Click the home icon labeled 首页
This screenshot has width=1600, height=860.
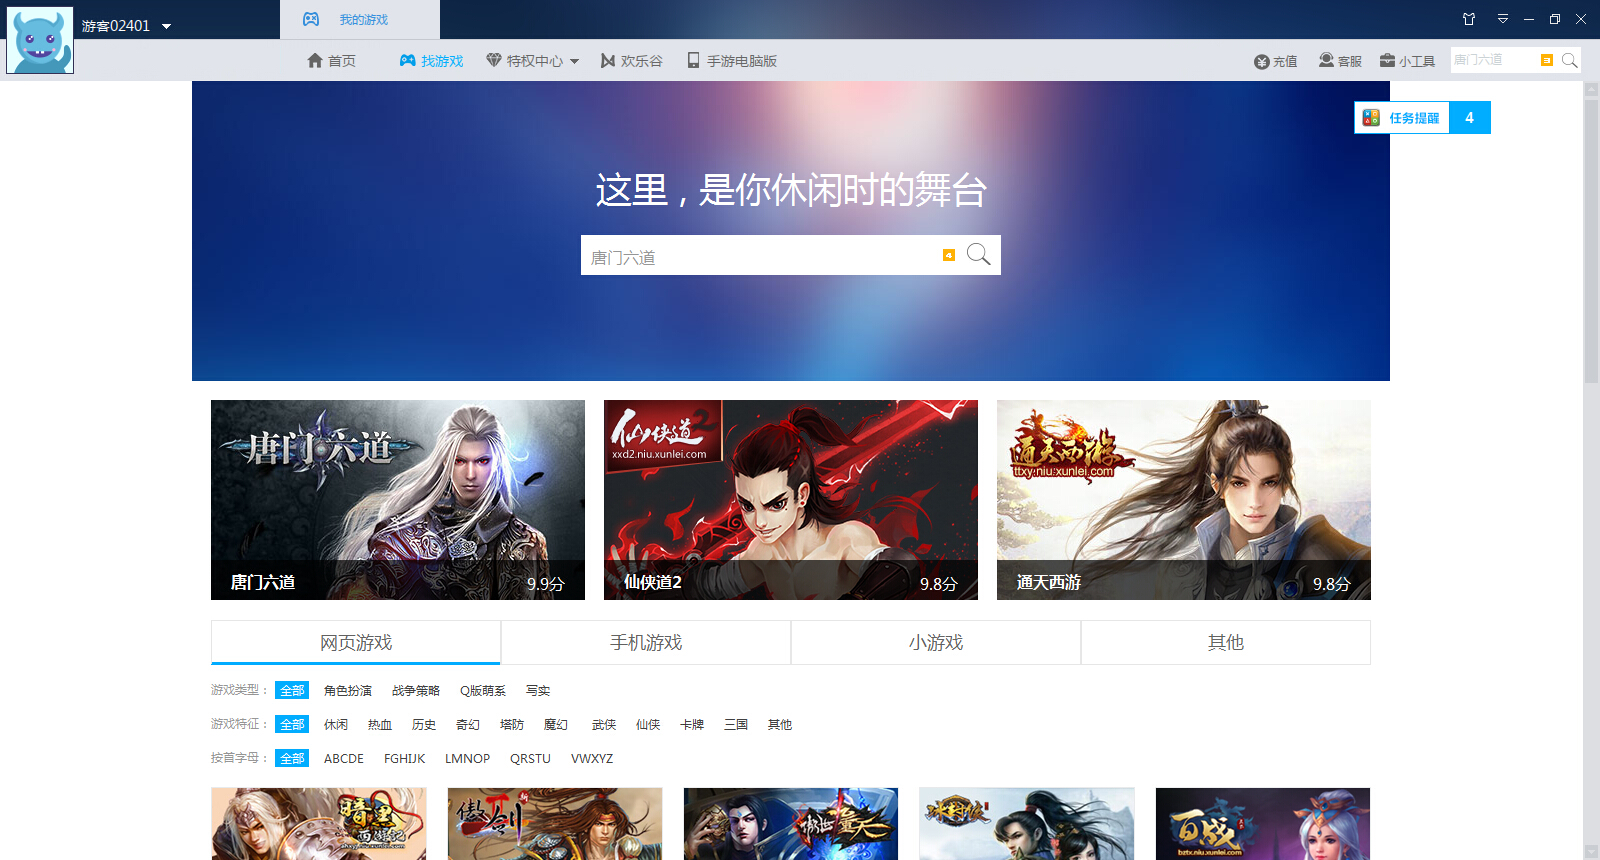click(315, 61)
